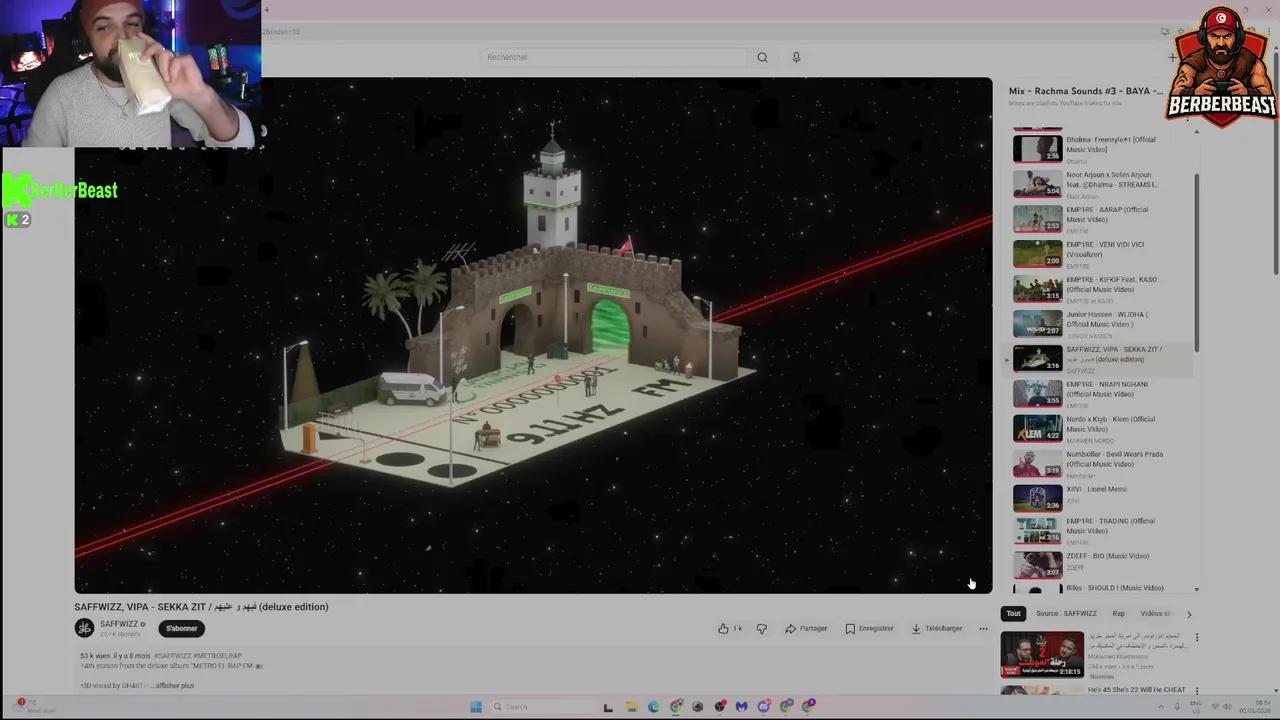
Task: Share the video via Partager
Action: (806, 628)
